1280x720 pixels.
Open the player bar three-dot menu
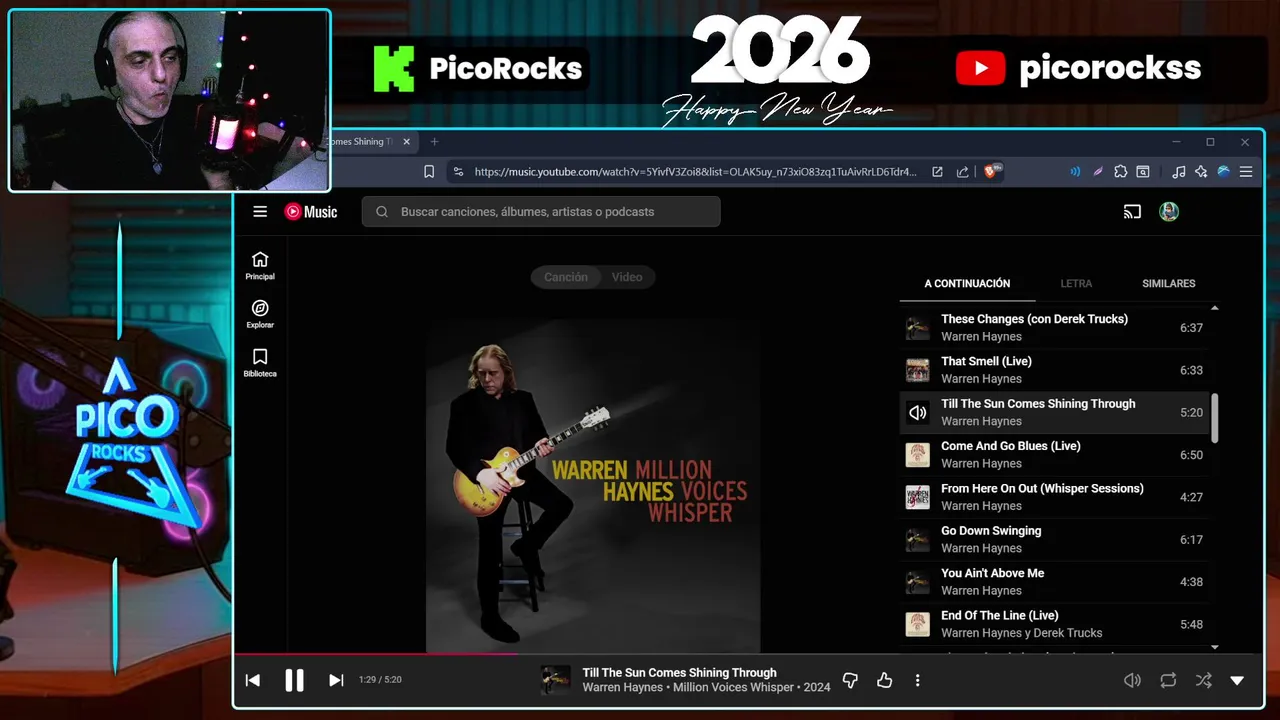coord(917,680)
